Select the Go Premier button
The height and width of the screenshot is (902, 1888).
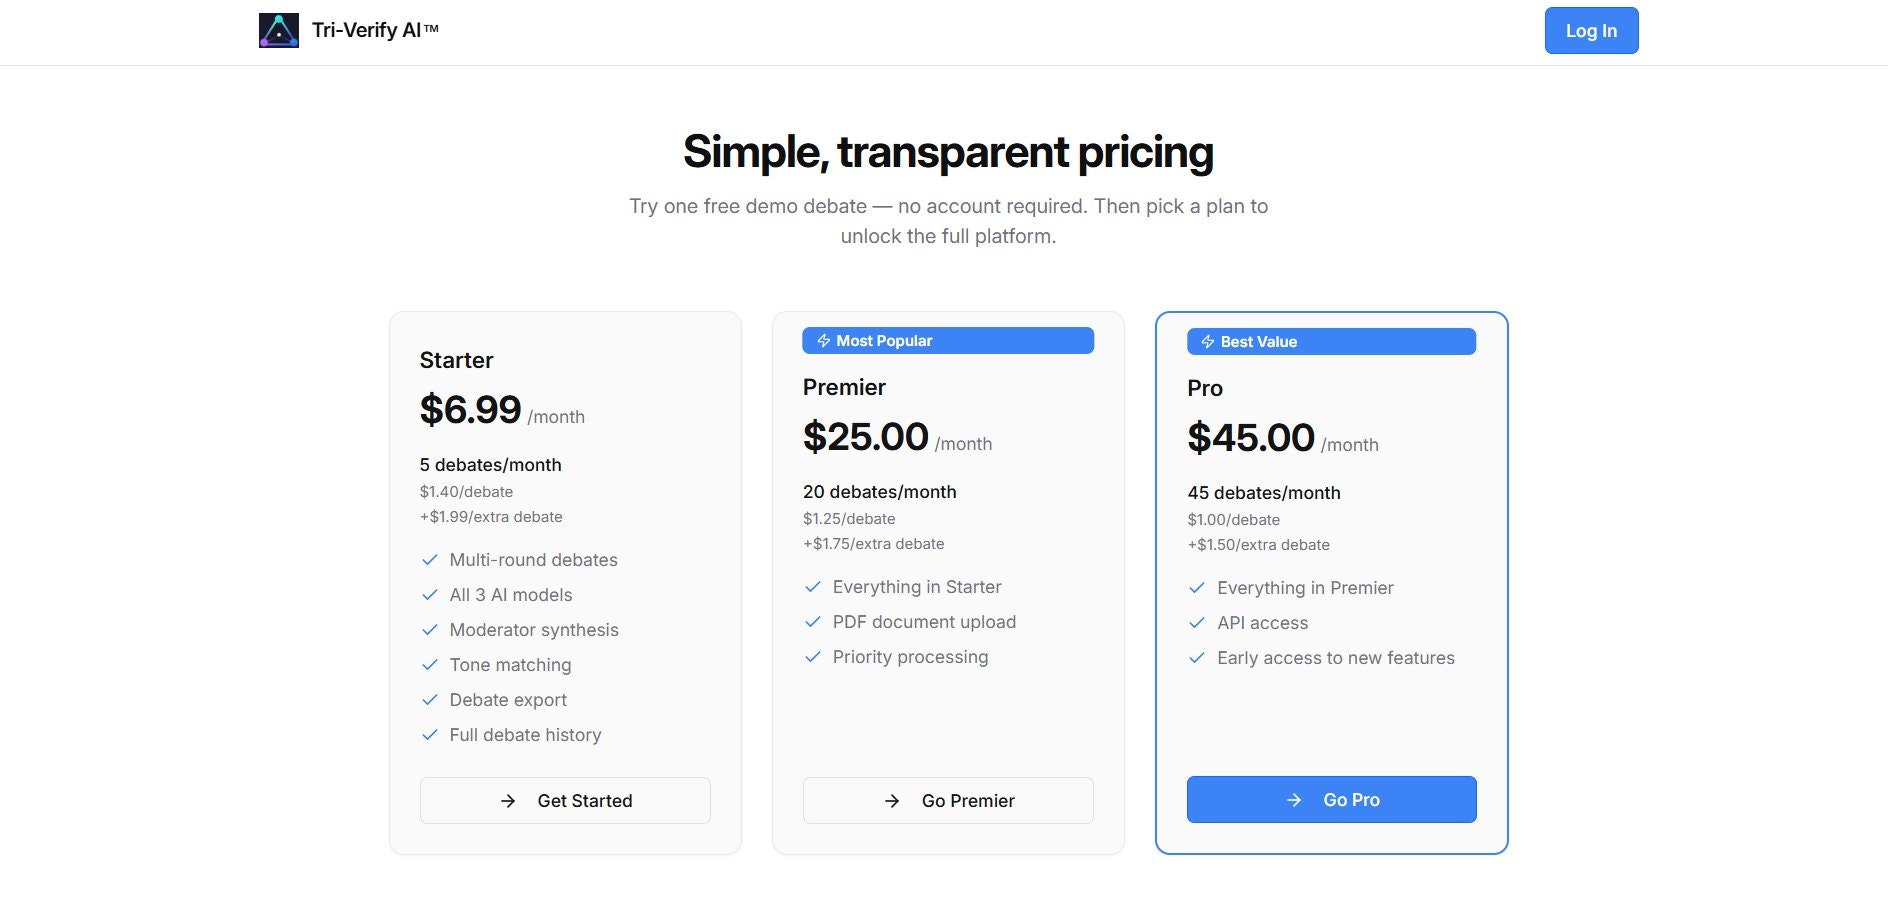tap(948, 801)
